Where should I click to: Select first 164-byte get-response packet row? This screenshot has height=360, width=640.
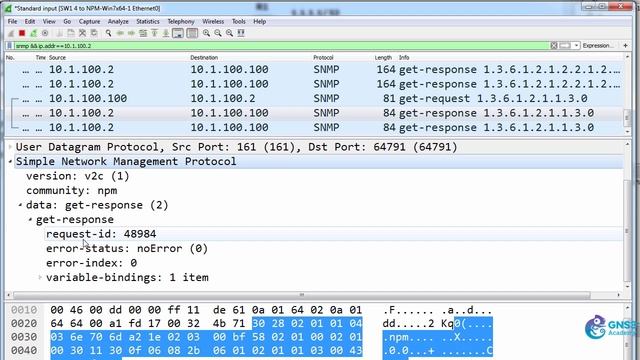[x=314, y=69]
